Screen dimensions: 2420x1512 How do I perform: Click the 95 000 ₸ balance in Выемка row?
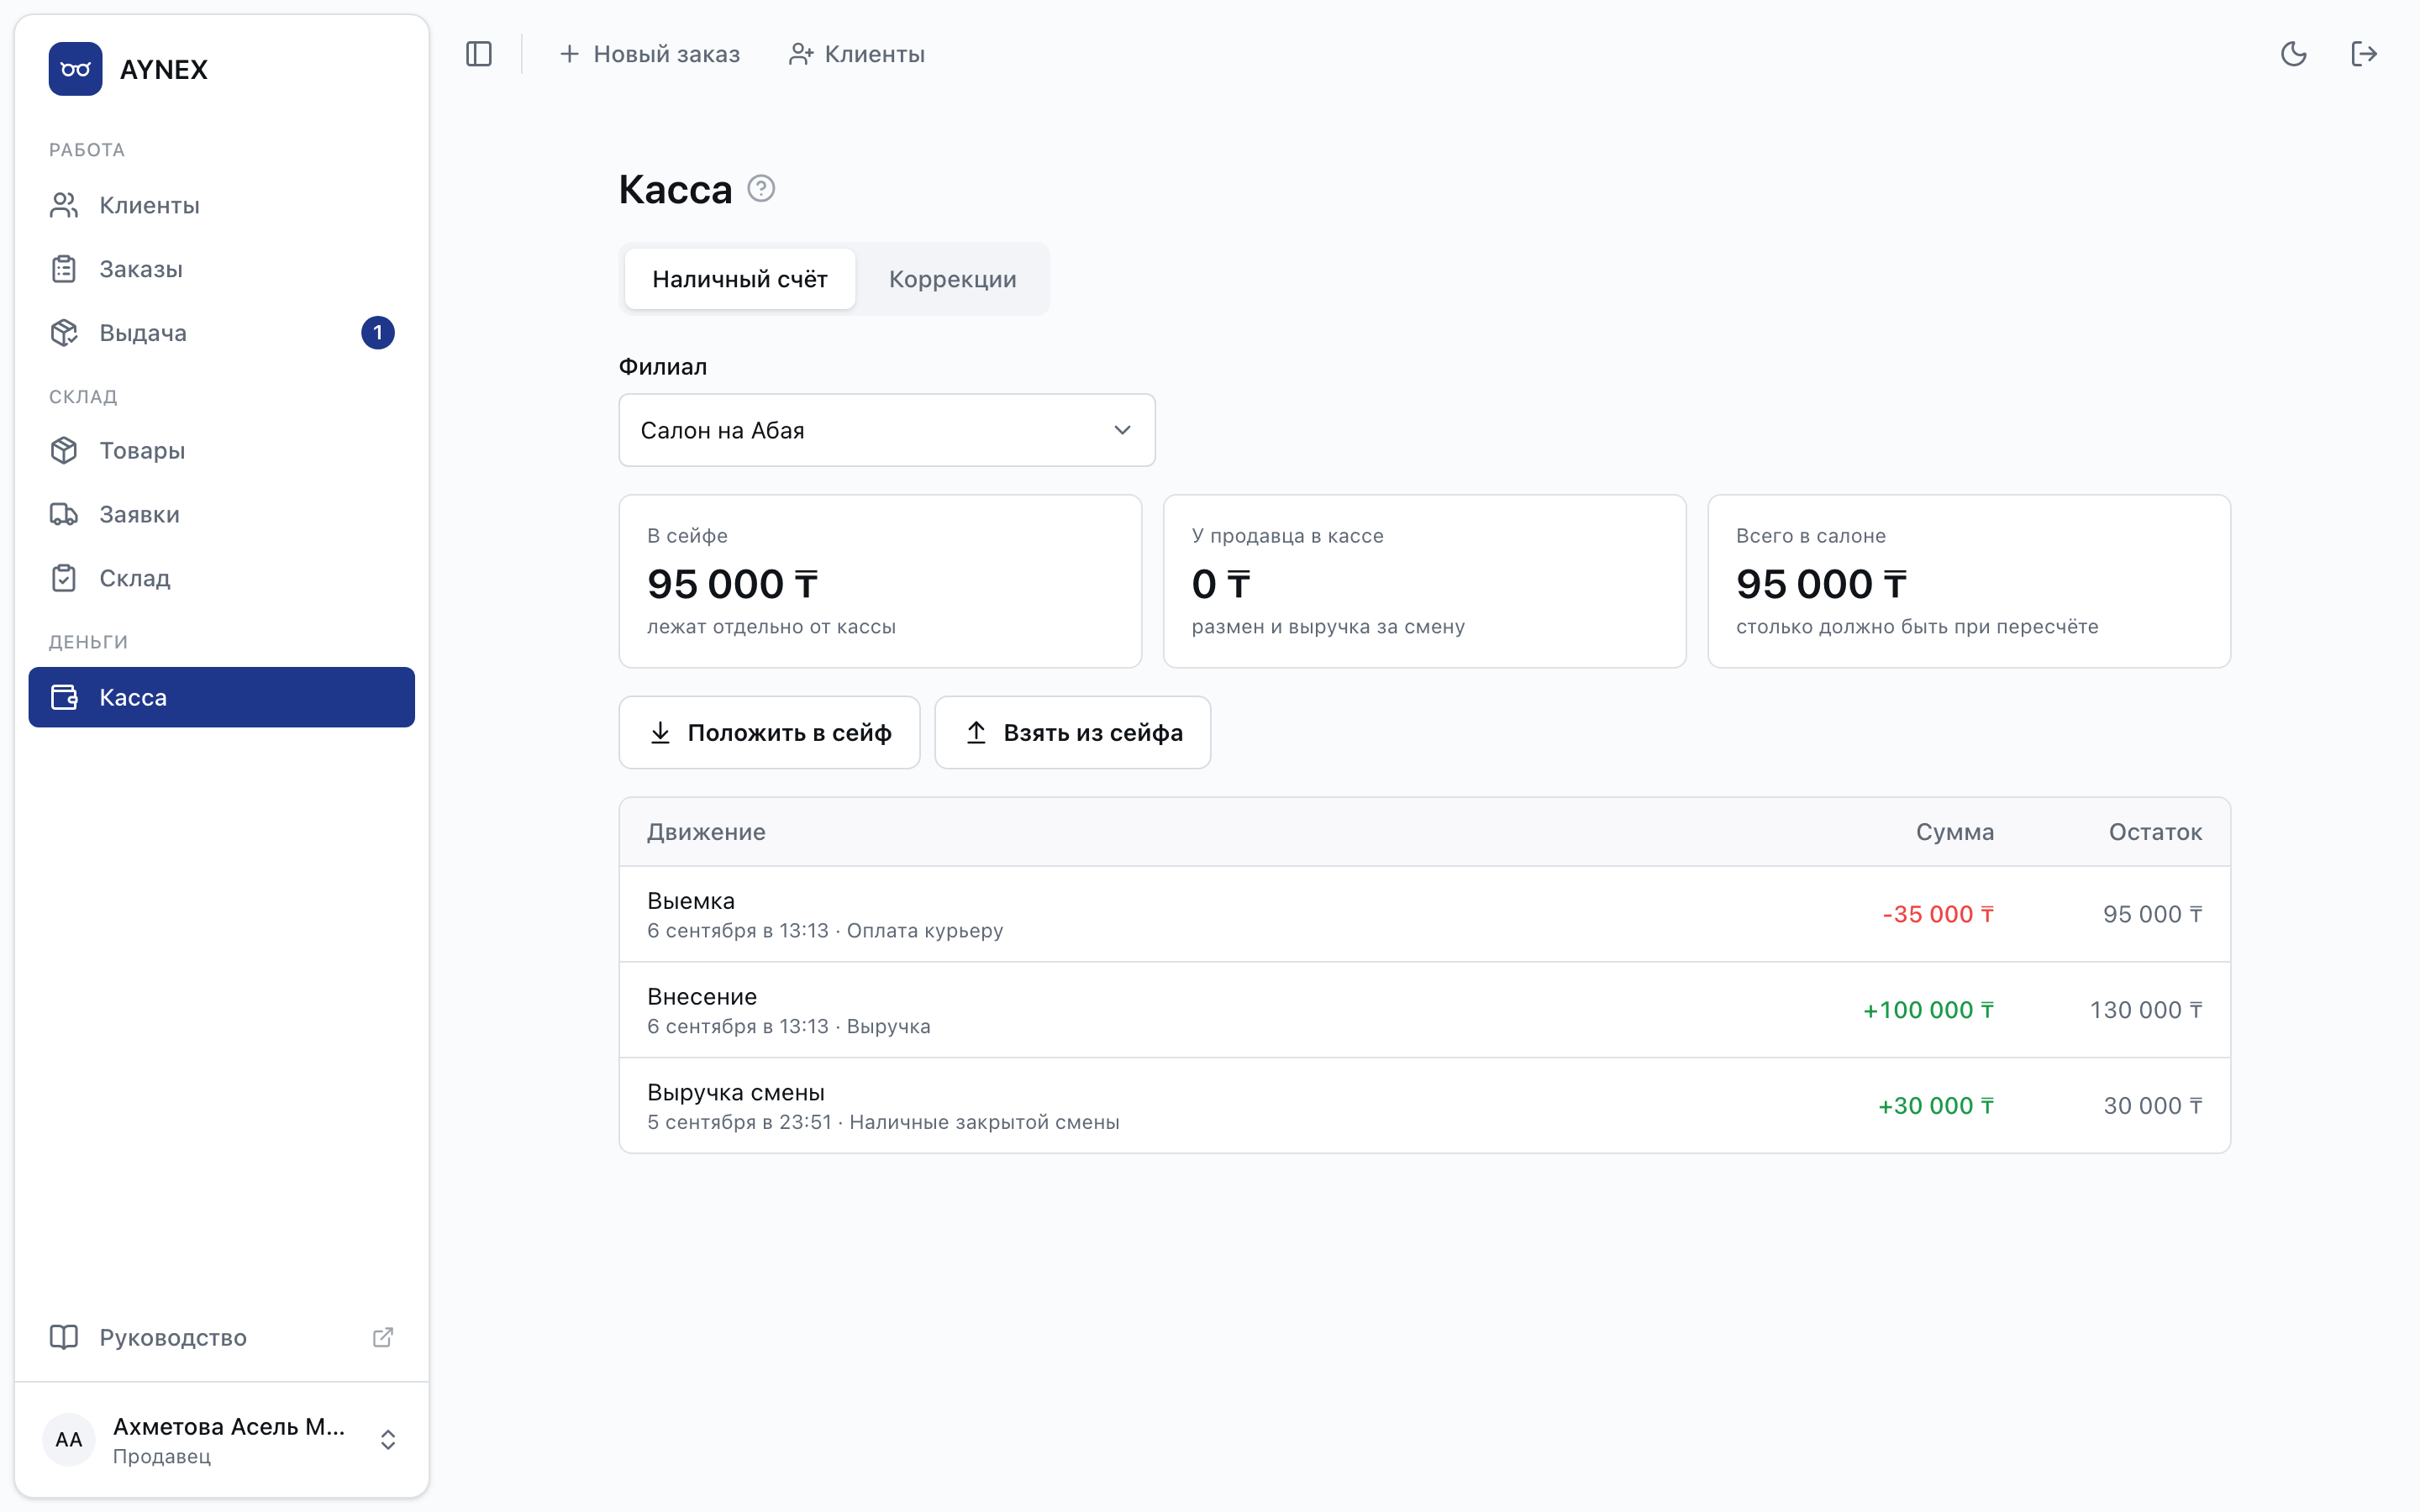2152,914
